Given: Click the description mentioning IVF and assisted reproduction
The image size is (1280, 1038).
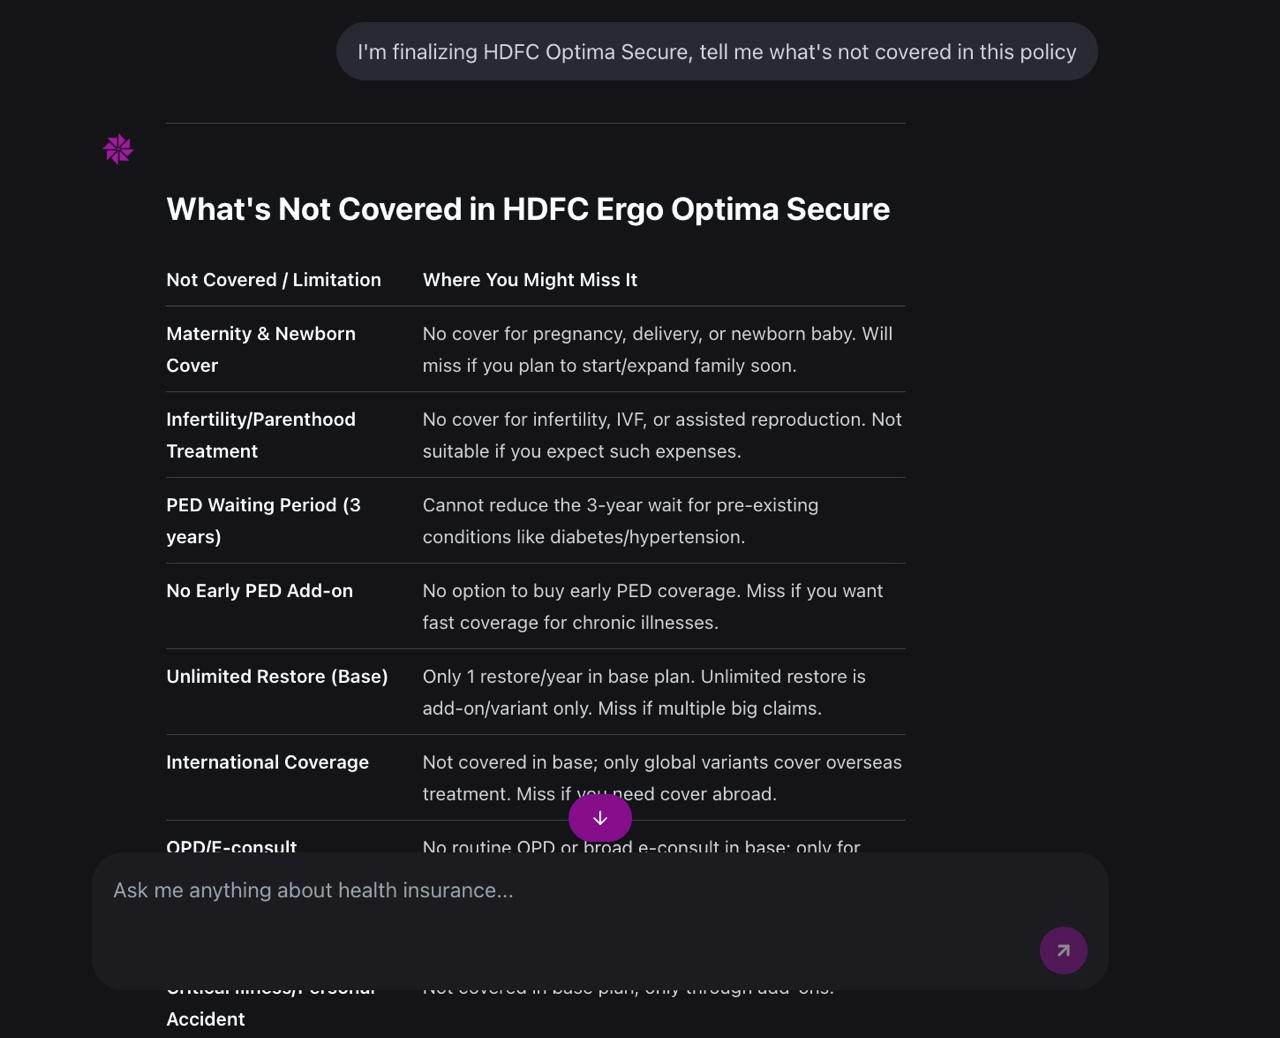Looking at the screenshot, I should coord(662,435).
